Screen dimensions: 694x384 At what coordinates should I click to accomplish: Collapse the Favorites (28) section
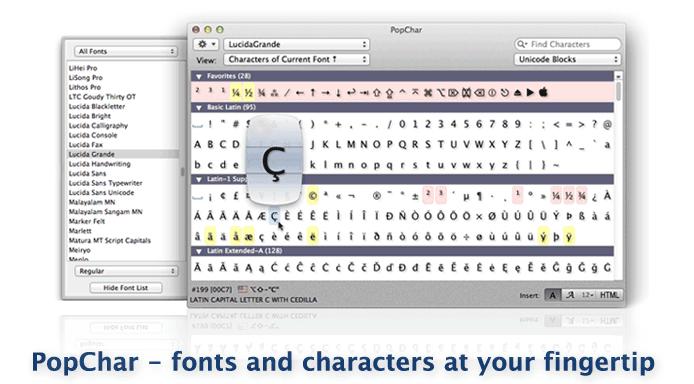[x=199, y=76]
